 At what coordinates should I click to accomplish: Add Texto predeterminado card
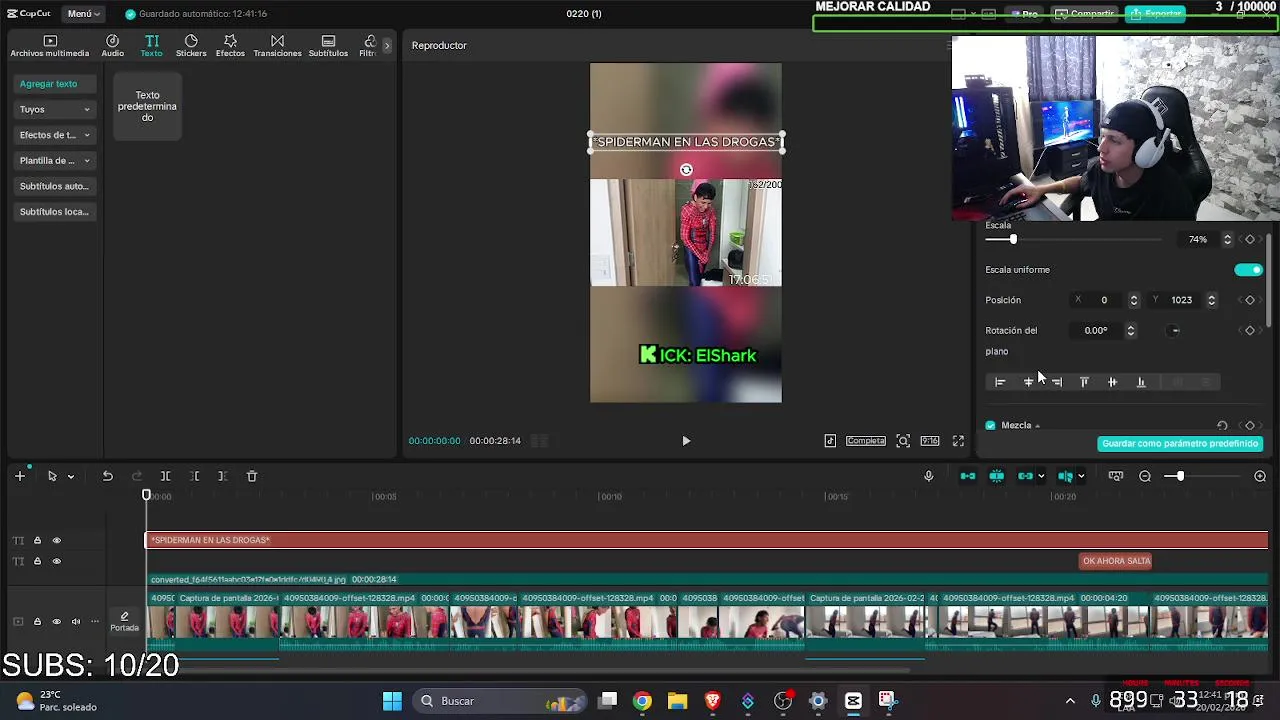click(x=147, y=106)
